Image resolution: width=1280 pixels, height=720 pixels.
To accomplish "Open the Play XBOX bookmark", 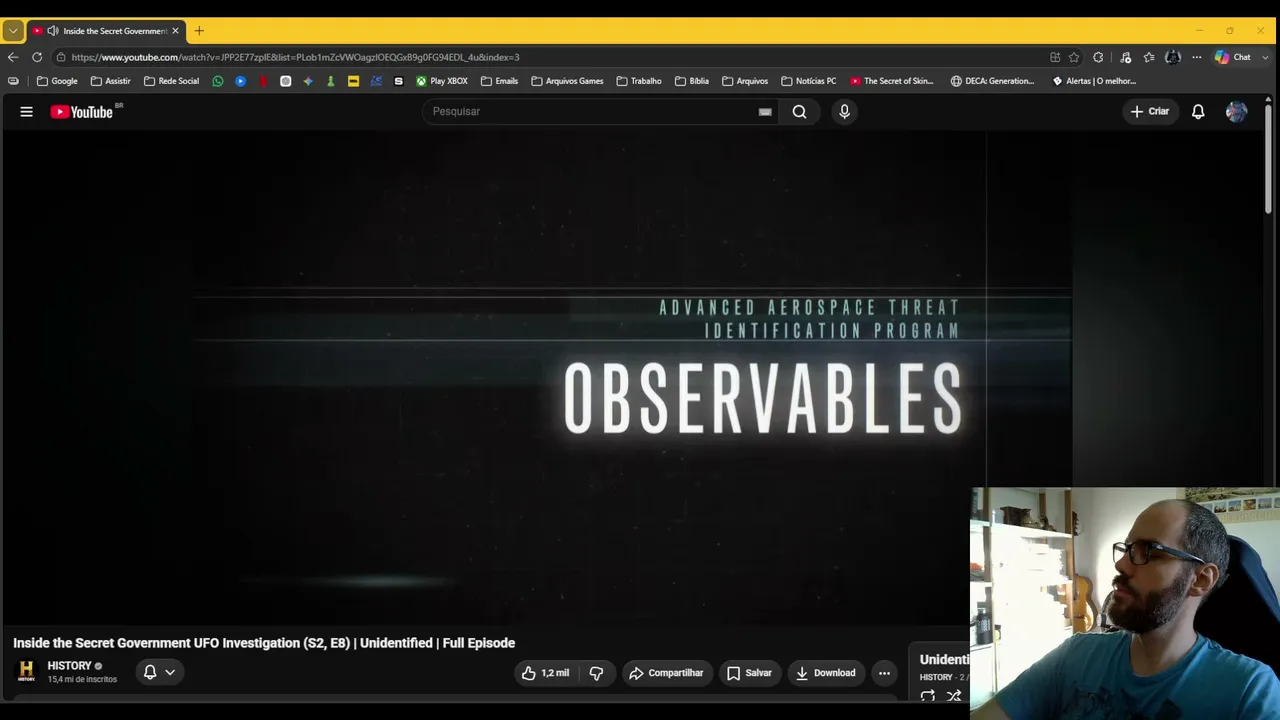I will click(x=442, y=81).
